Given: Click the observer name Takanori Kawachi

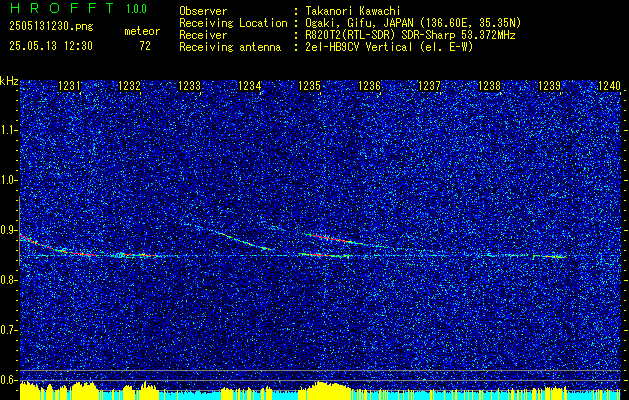Looking at the screenshot, I should [x=353, y=11].
